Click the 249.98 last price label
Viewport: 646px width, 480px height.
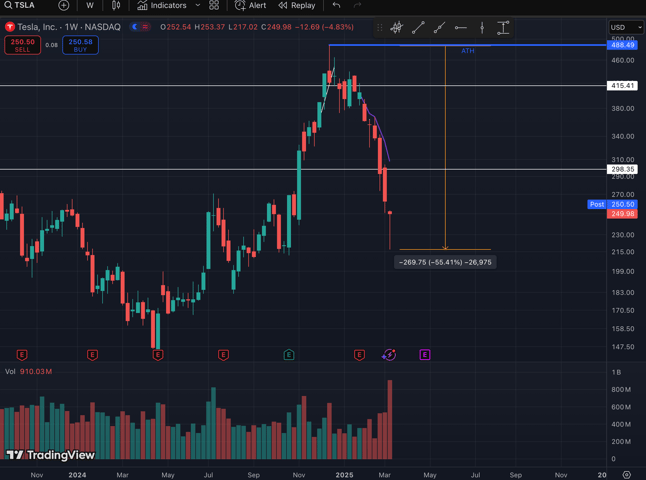click(623, 214)
